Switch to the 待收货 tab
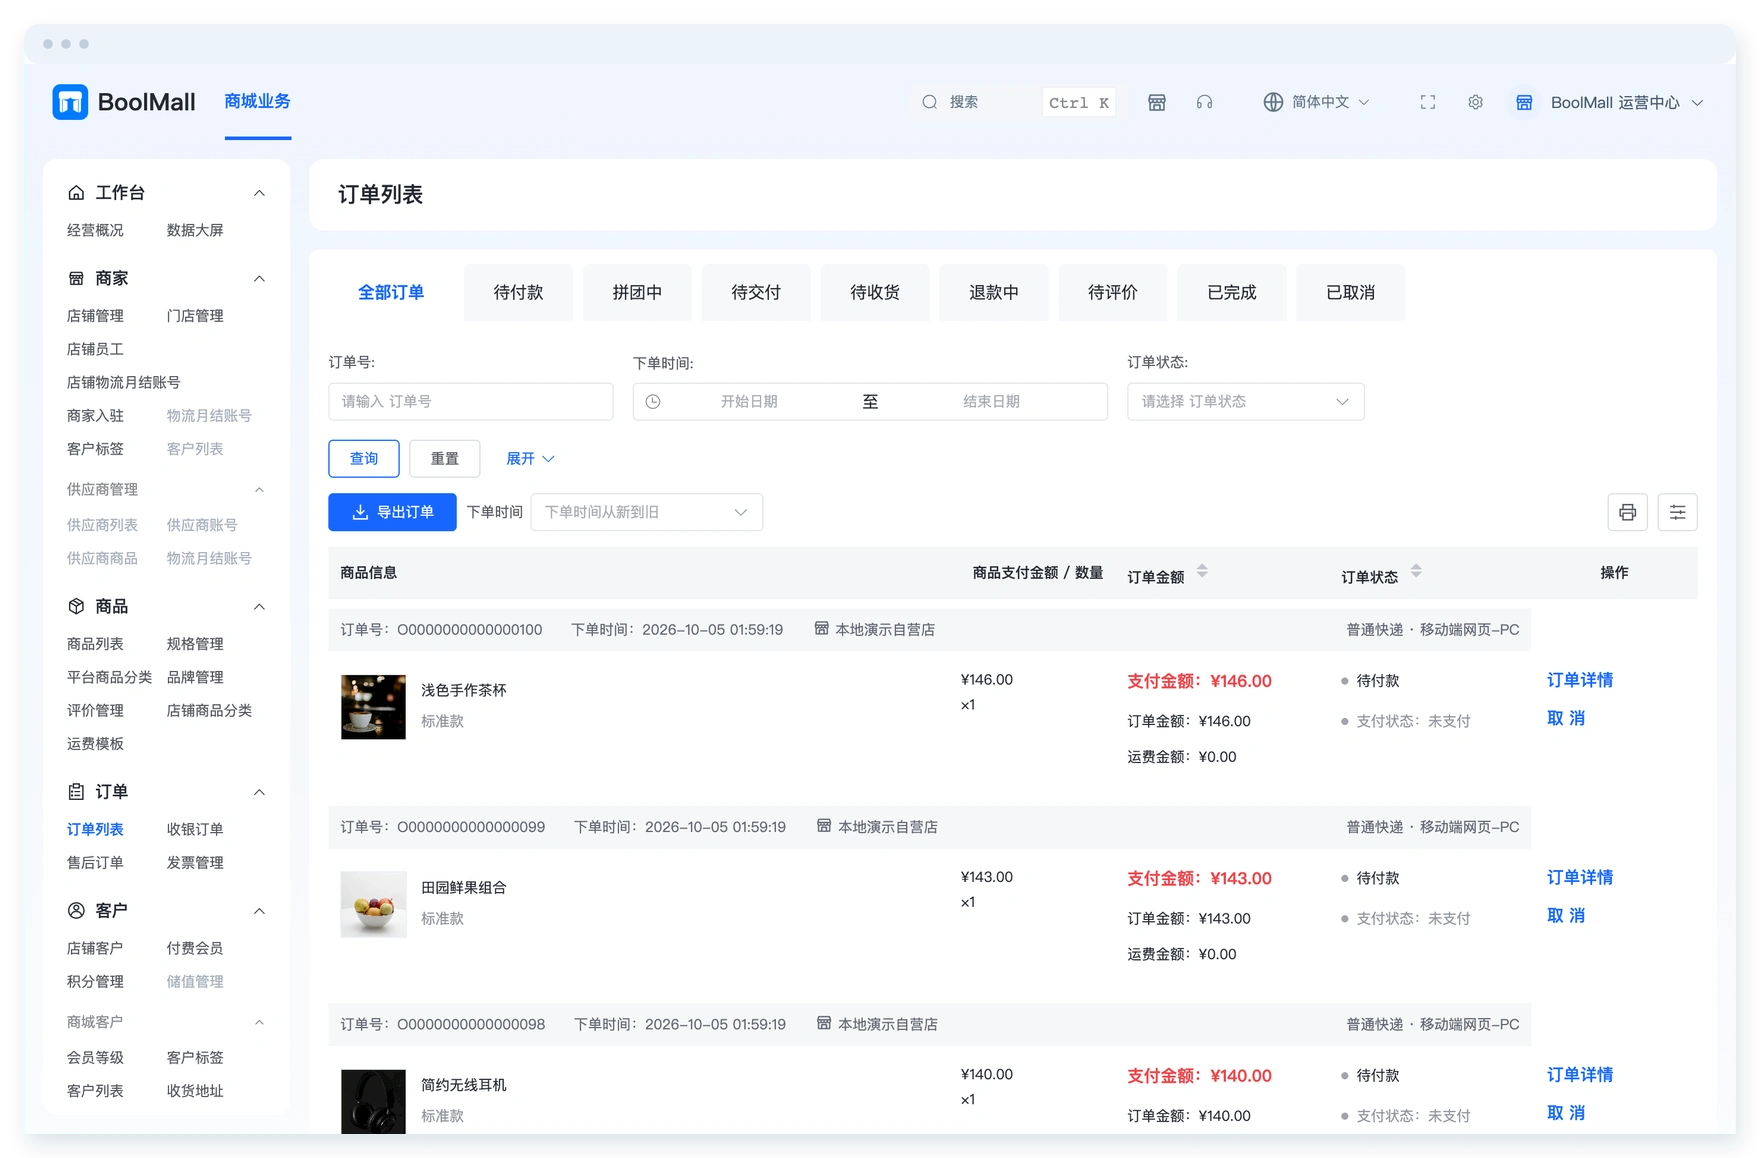This screenshot has height=1158, width=1760. (x=875, y=292)
